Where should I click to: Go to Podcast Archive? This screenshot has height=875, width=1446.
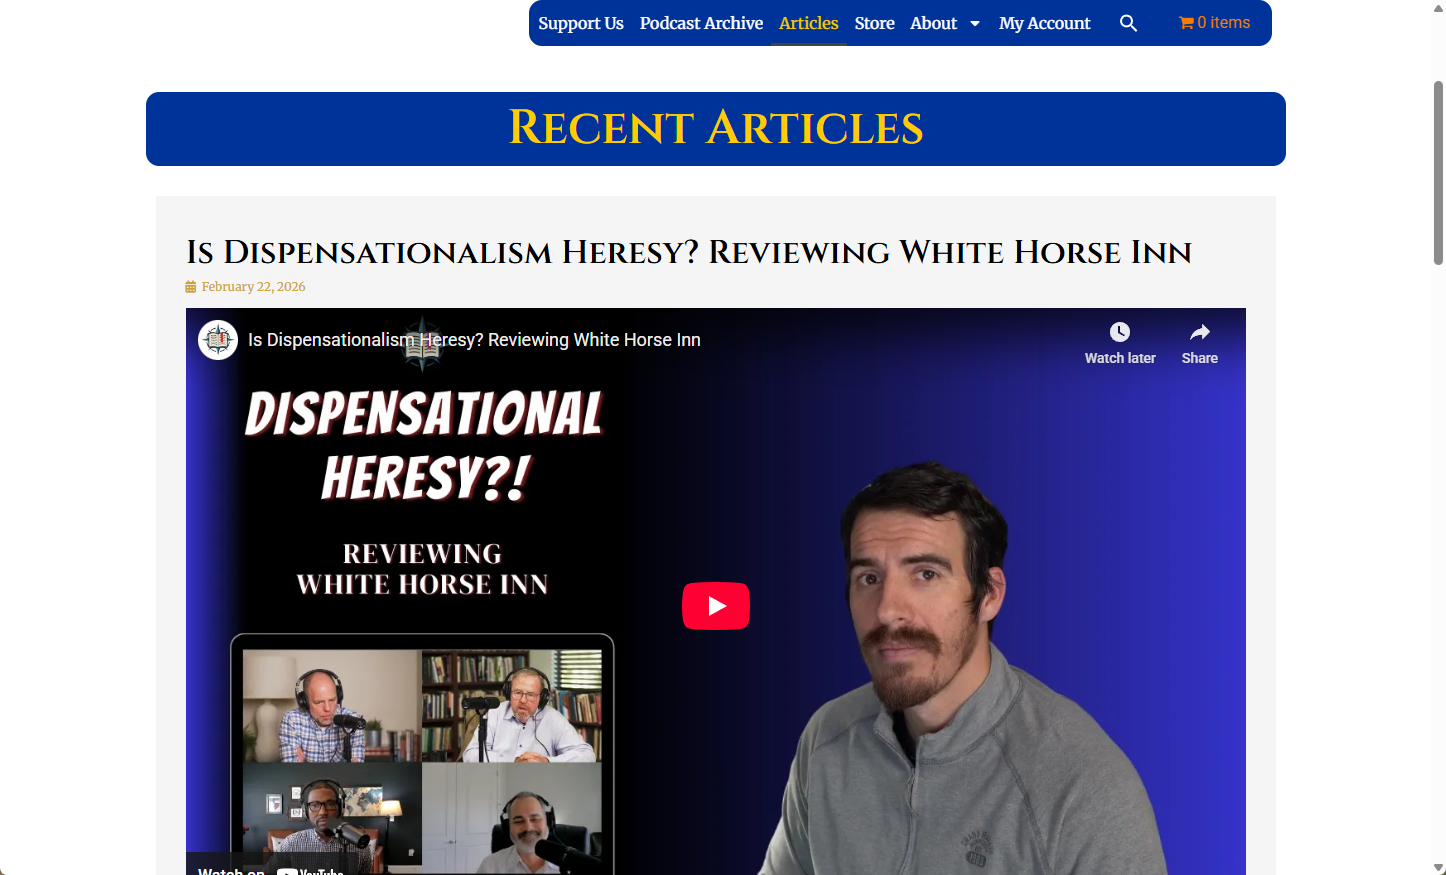click(701, 23)
